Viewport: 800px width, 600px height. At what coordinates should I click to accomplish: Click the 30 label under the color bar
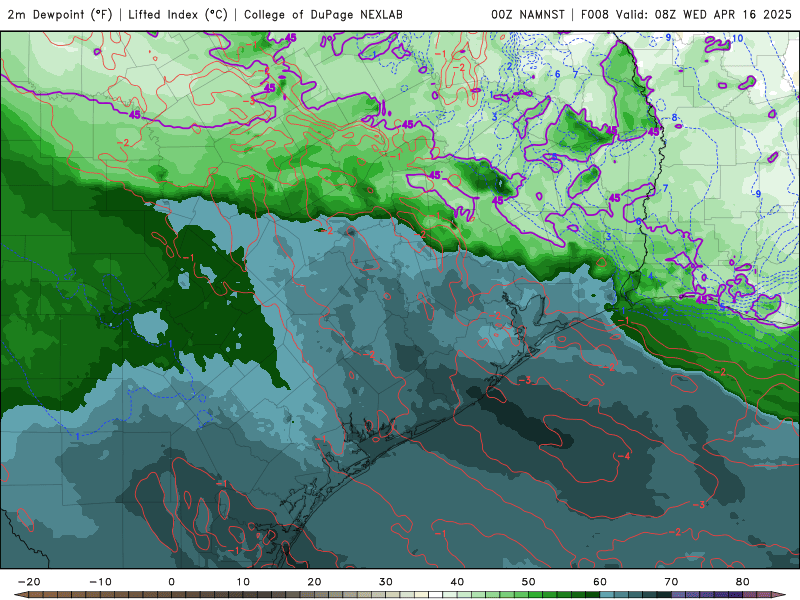point(386,582)
